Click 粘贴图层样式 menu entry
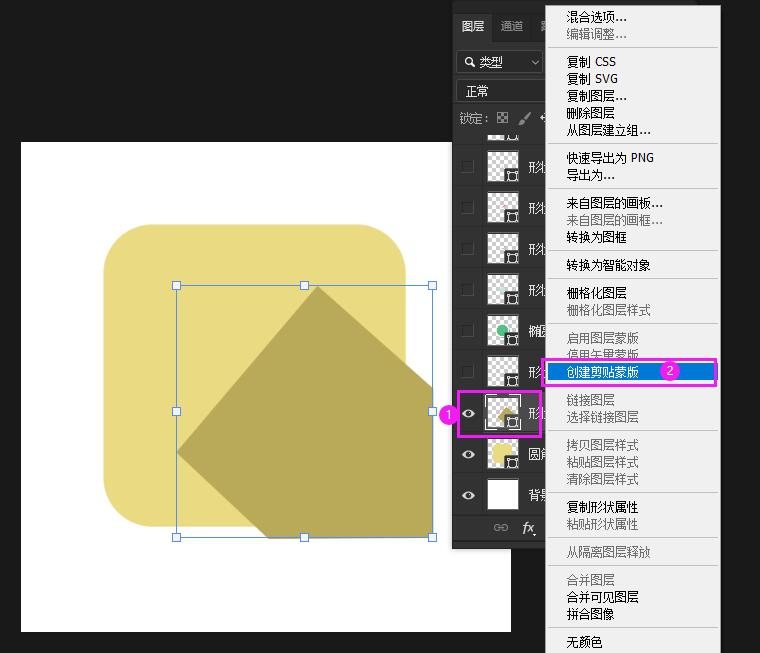Image resolution: width=760 pixels, height=653 pixels. tap(602, 462)
